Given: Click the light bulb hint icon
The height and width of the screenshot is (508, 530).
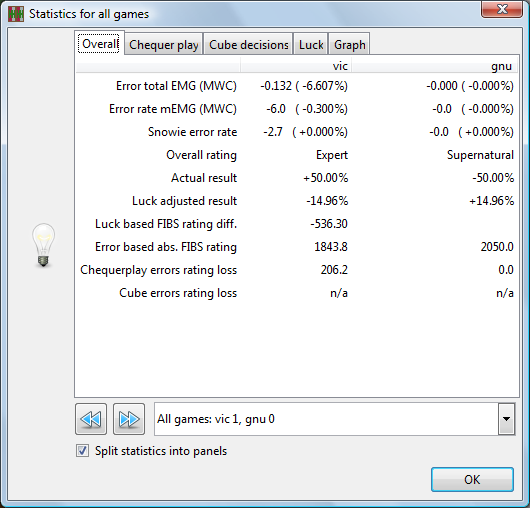Looking at the screenshot, I should point(43,245).
